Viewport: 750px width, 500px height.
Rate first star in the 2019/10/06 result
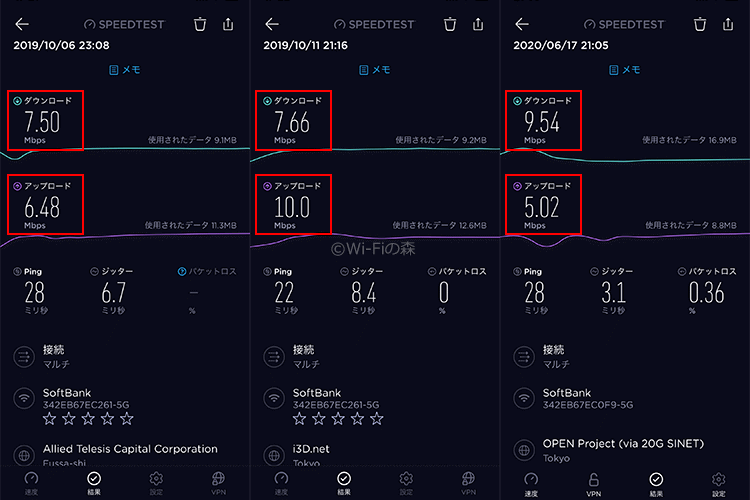49,419
